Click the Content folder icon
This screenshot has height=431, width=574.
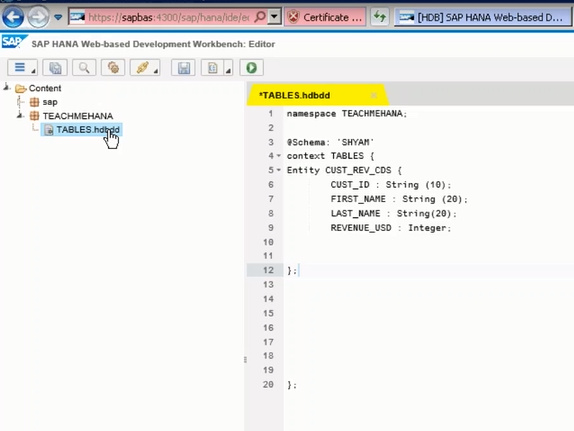click(x=20, y=89)
